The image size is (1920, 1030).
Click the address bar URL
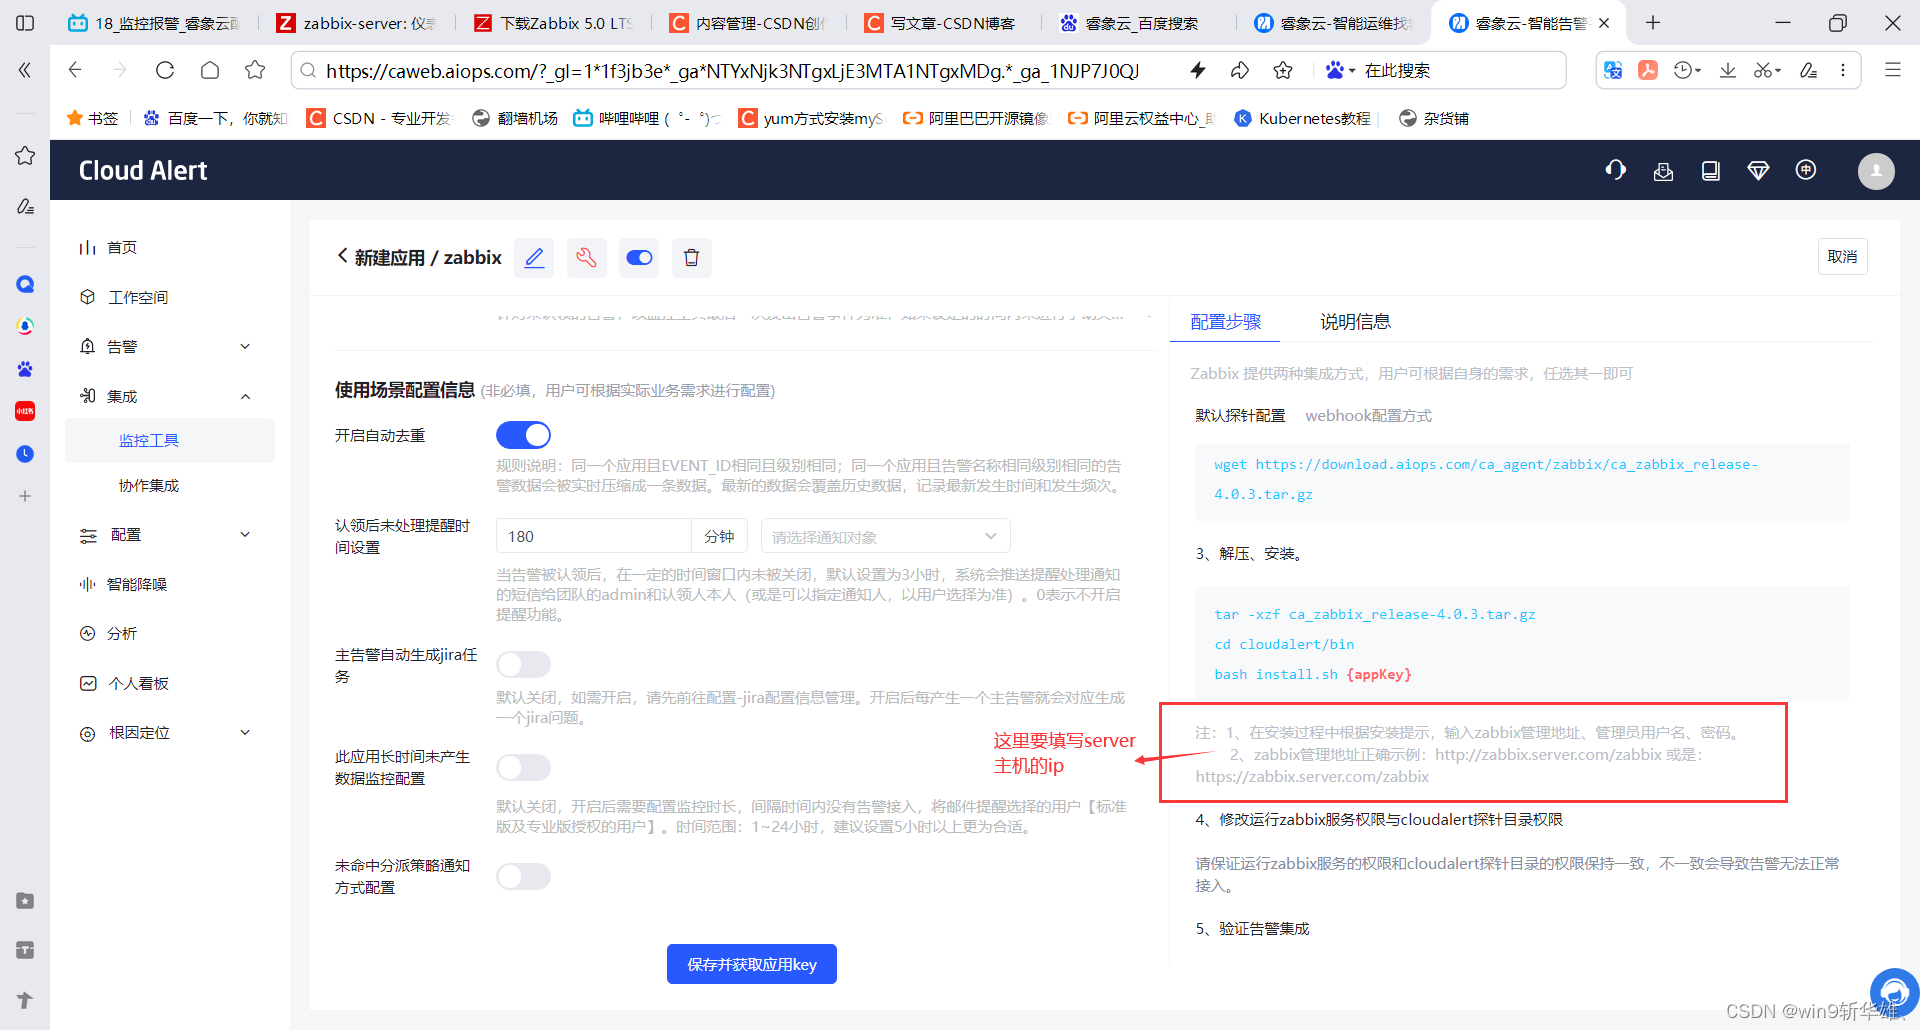click(x=732, y=71)
